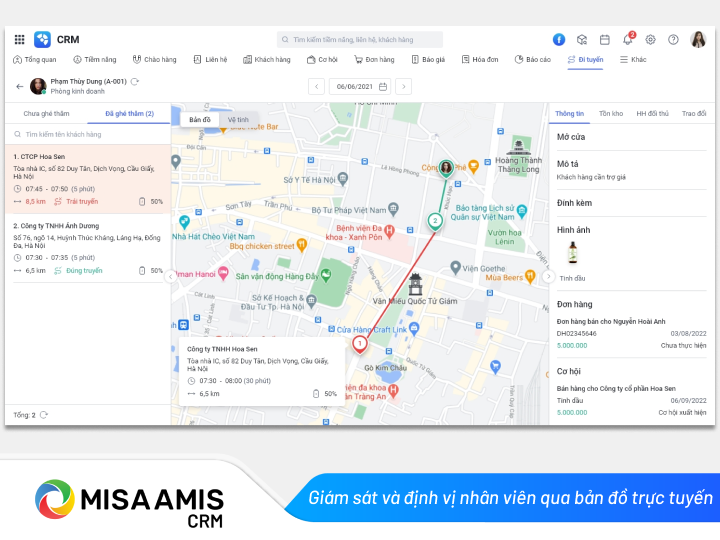Switch map to Bản đồ view
Screen dimensions: 720x540
[200, 120]
